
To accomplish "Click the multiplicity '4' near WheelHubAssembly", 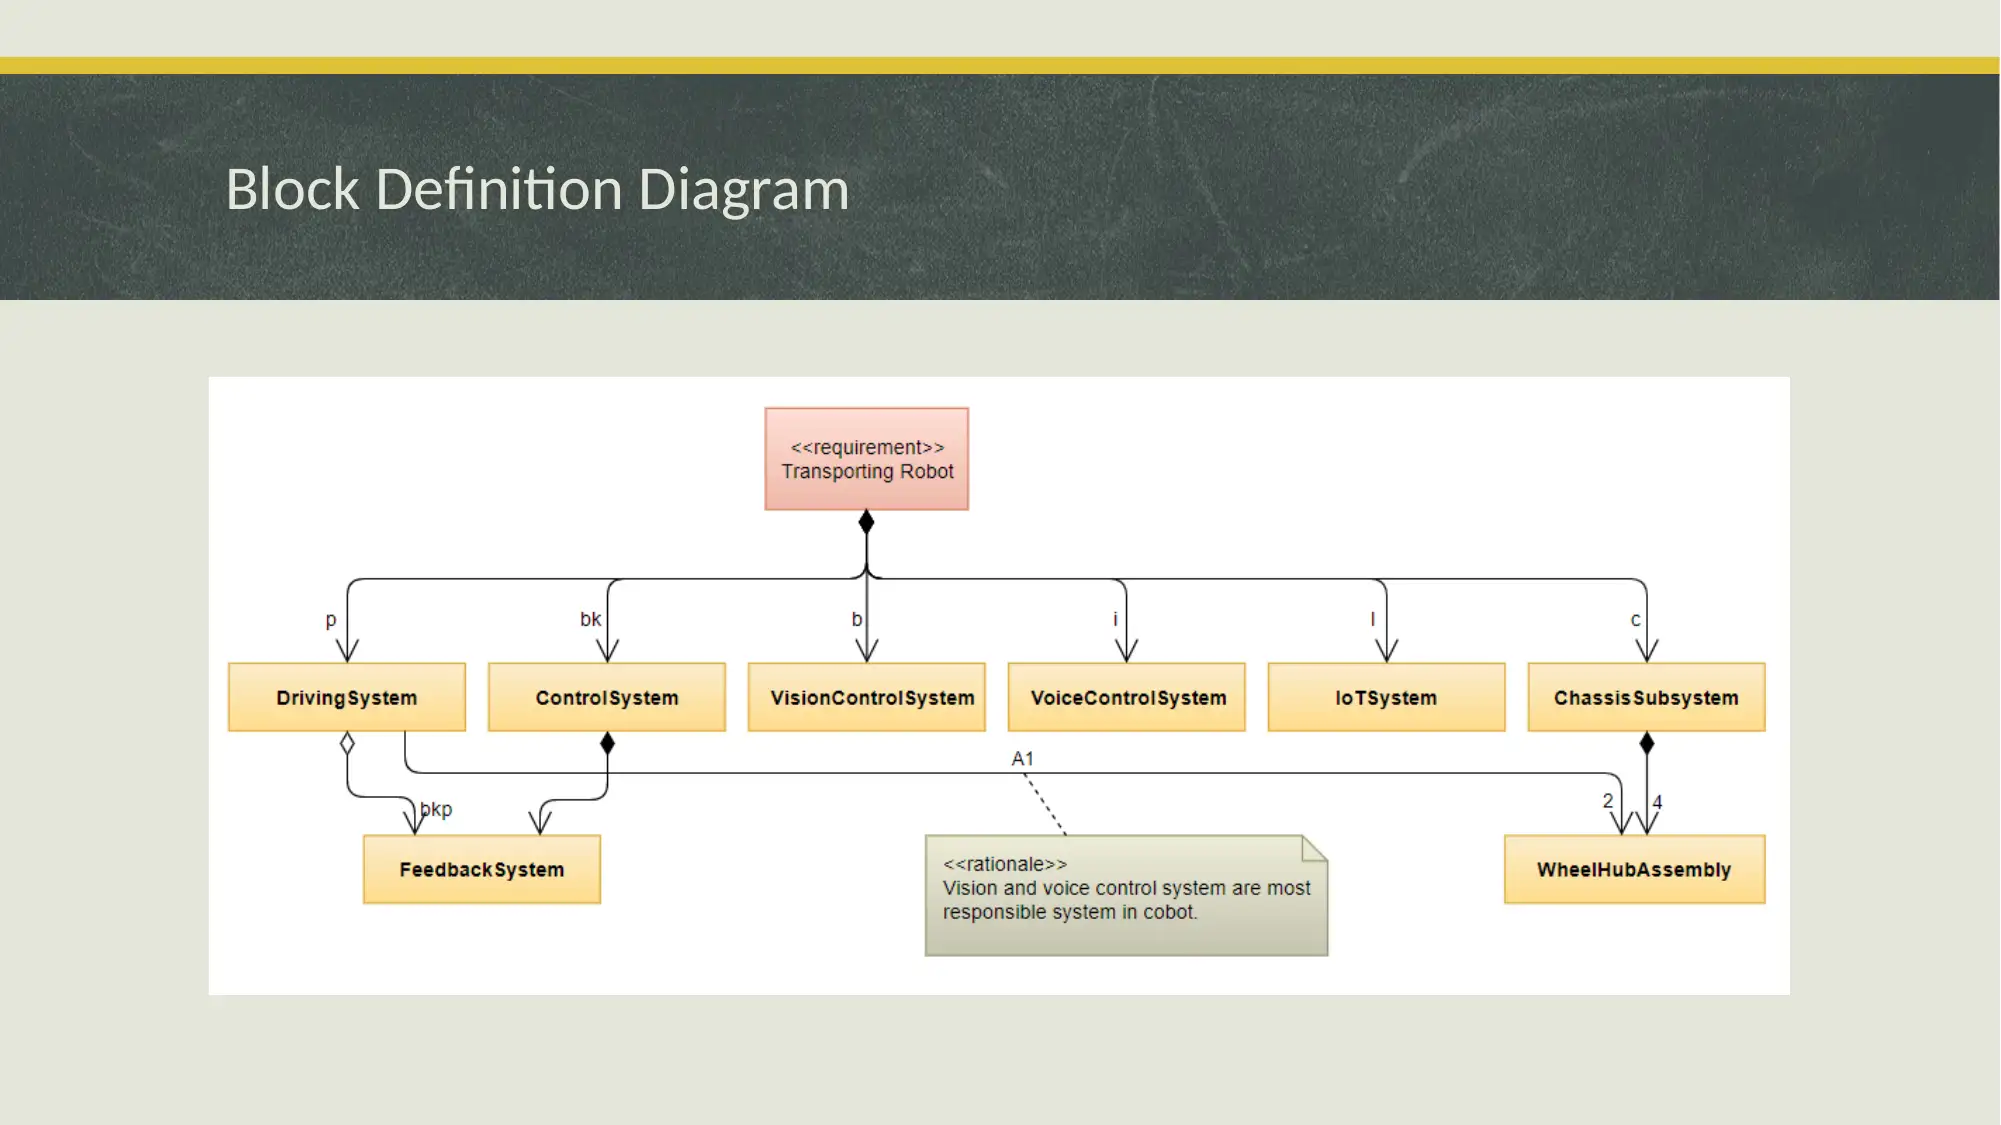I will [1658, 802].
